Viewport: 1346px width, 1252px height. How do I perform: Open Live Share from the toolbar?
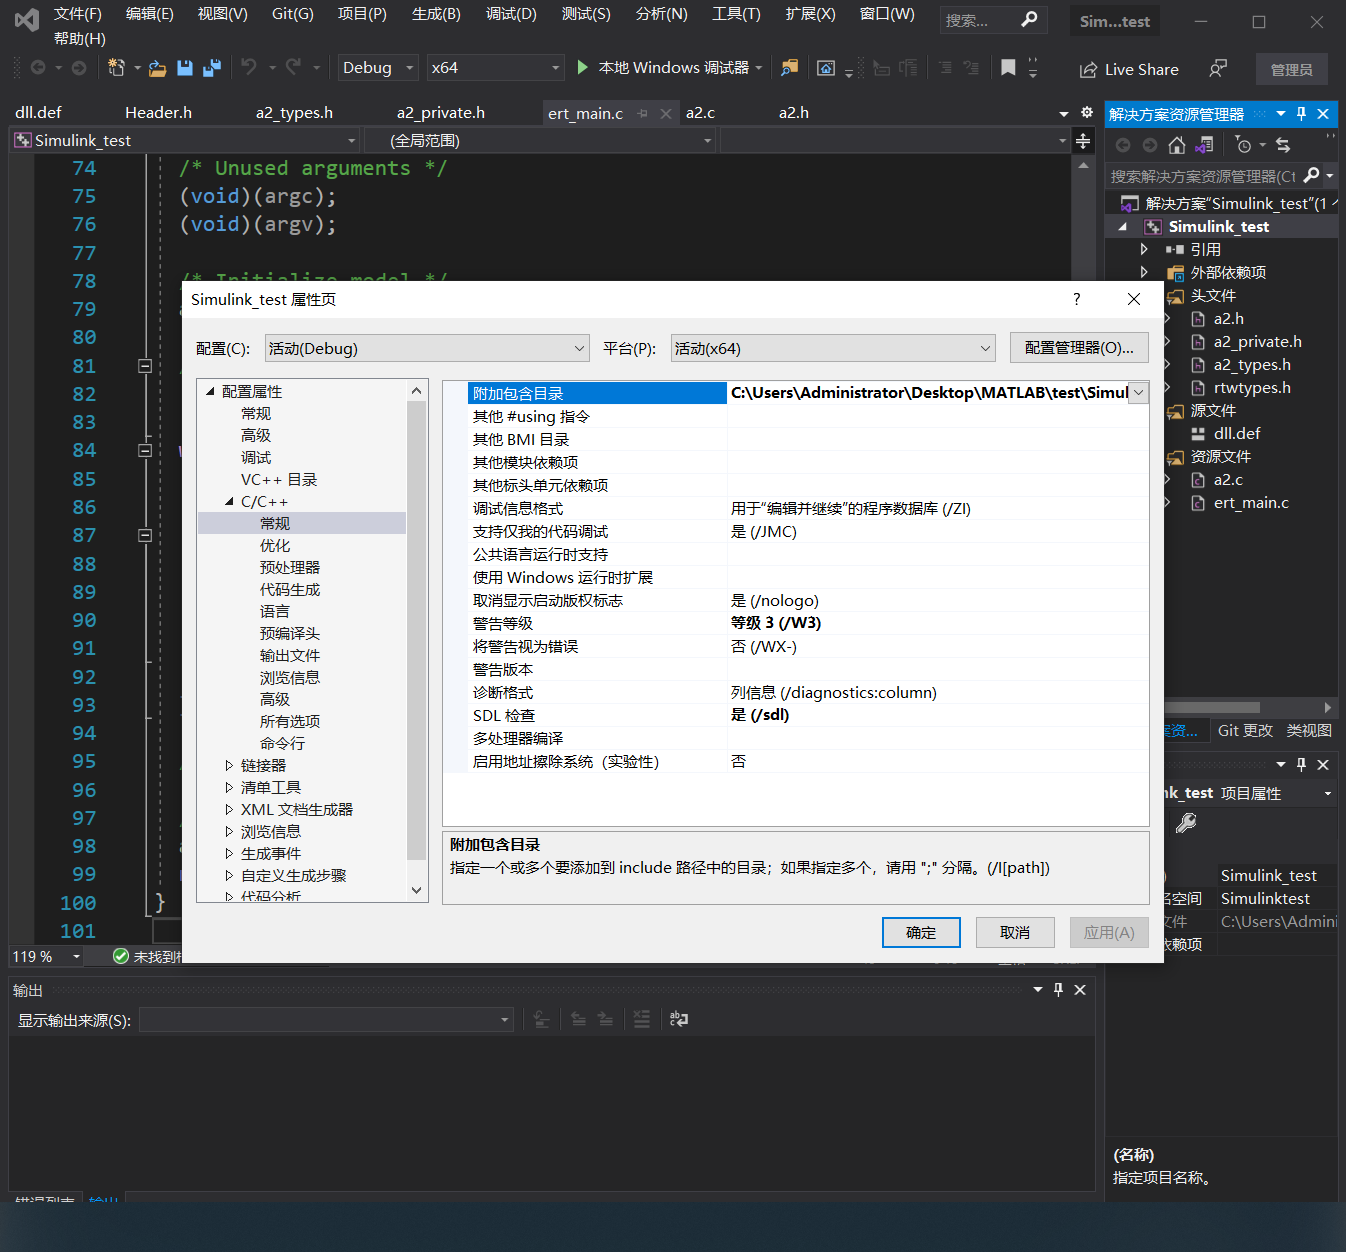[x=1129, y=69]
